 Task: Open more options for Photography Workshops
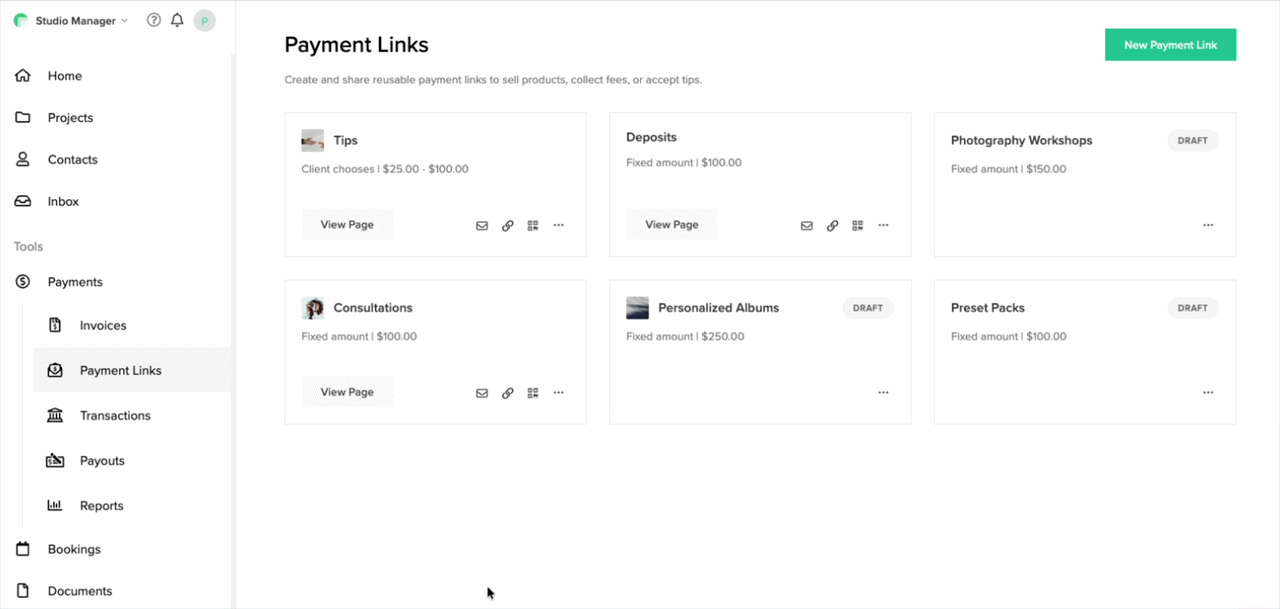click(1208, 225)
